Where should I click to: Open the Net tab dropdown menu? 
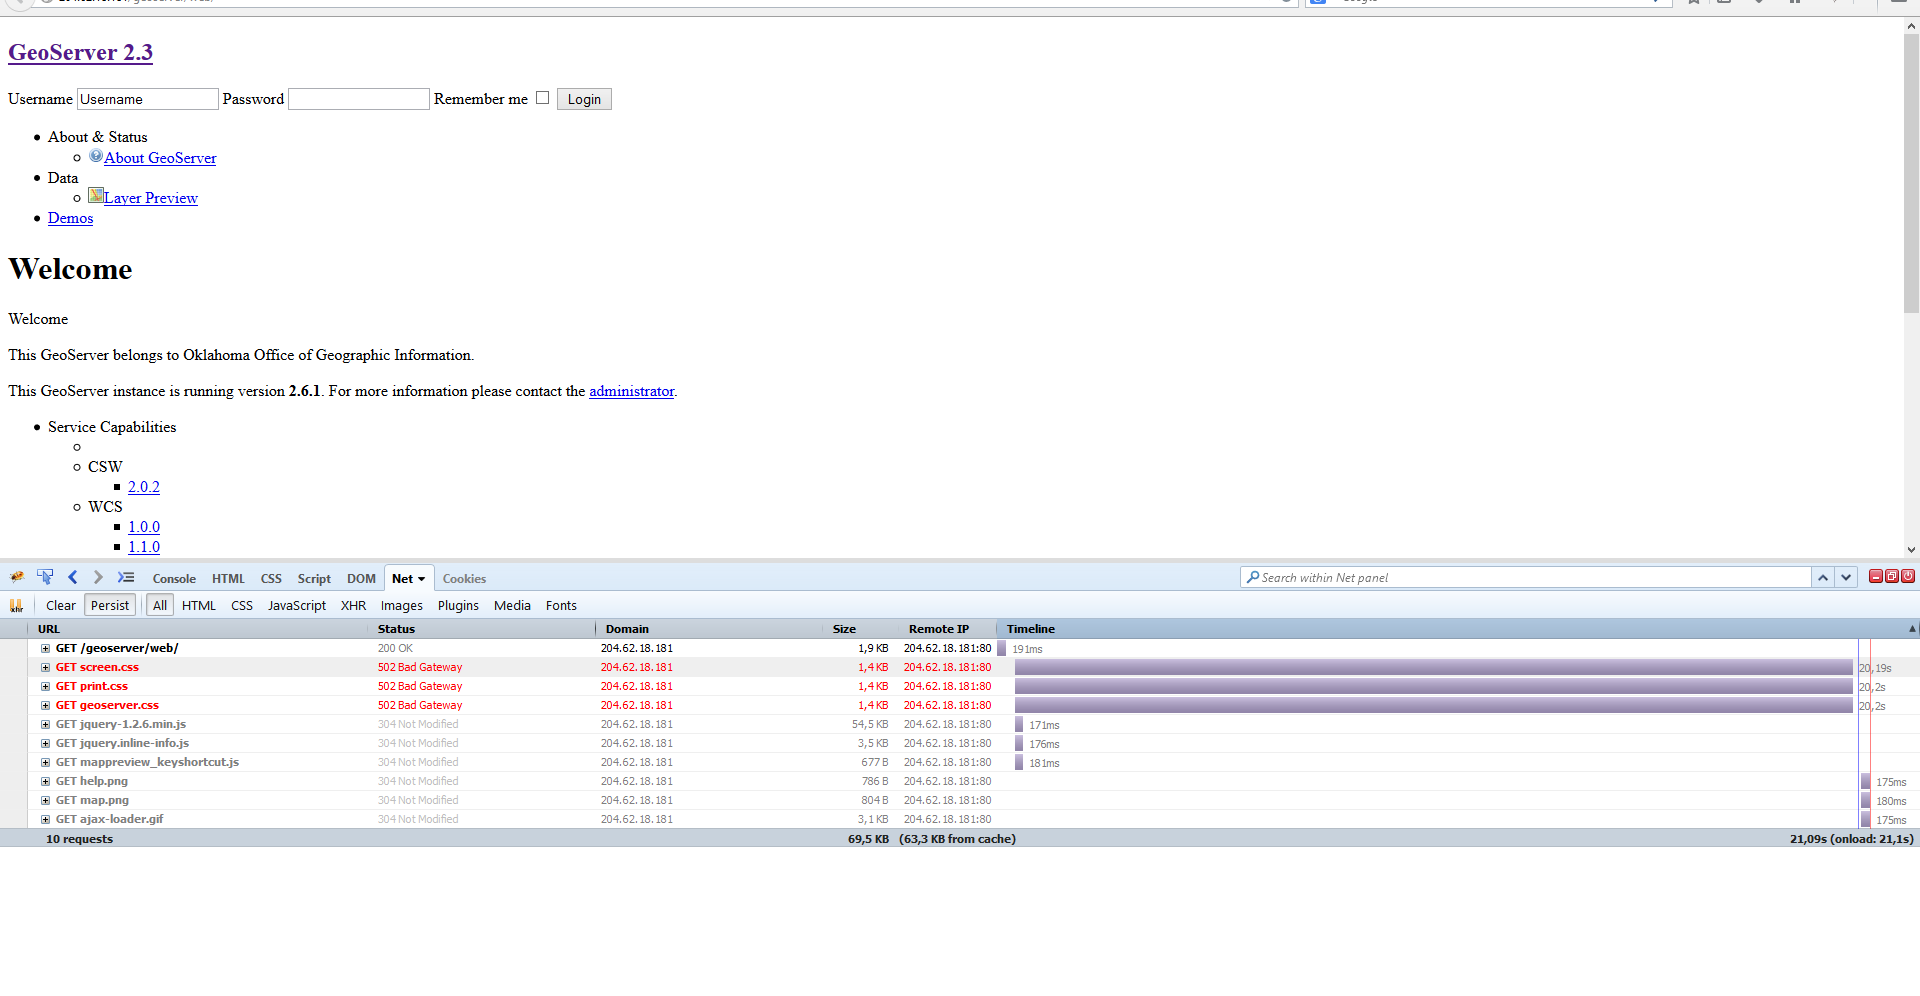click(x=421, y=579)
